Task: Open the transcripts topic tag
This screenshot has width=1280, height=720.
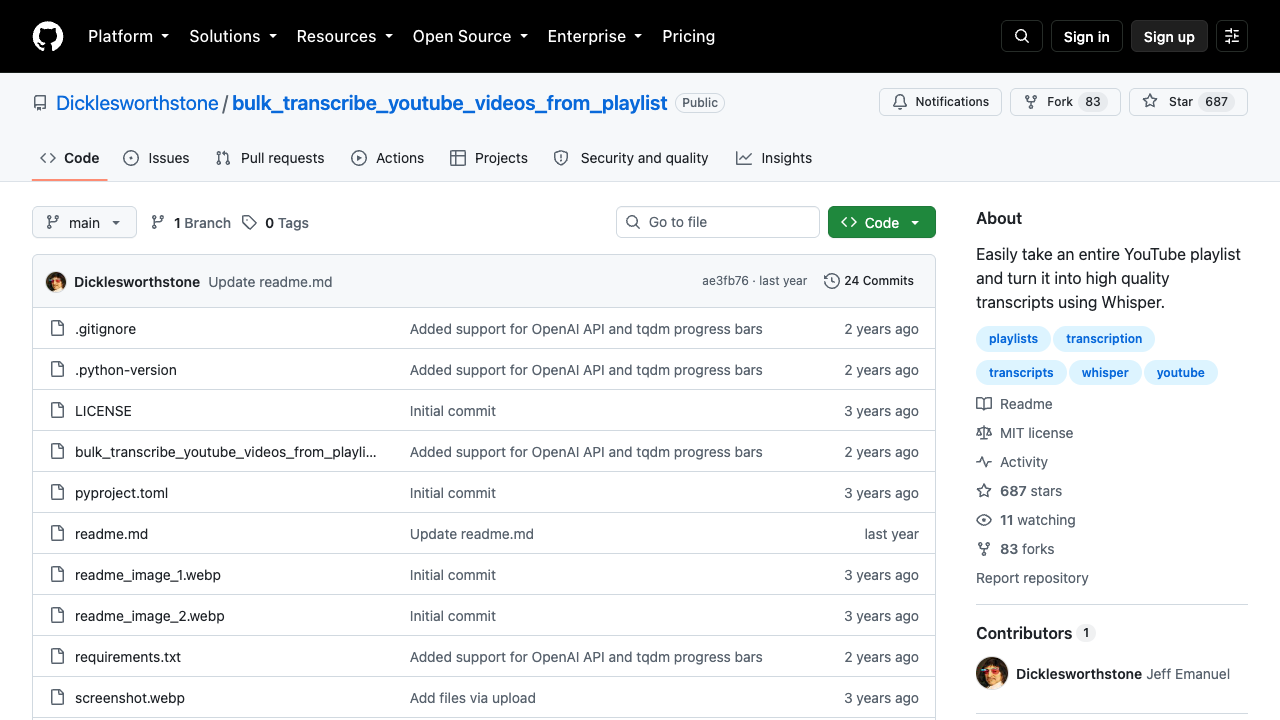Action: coord(1021,373)
